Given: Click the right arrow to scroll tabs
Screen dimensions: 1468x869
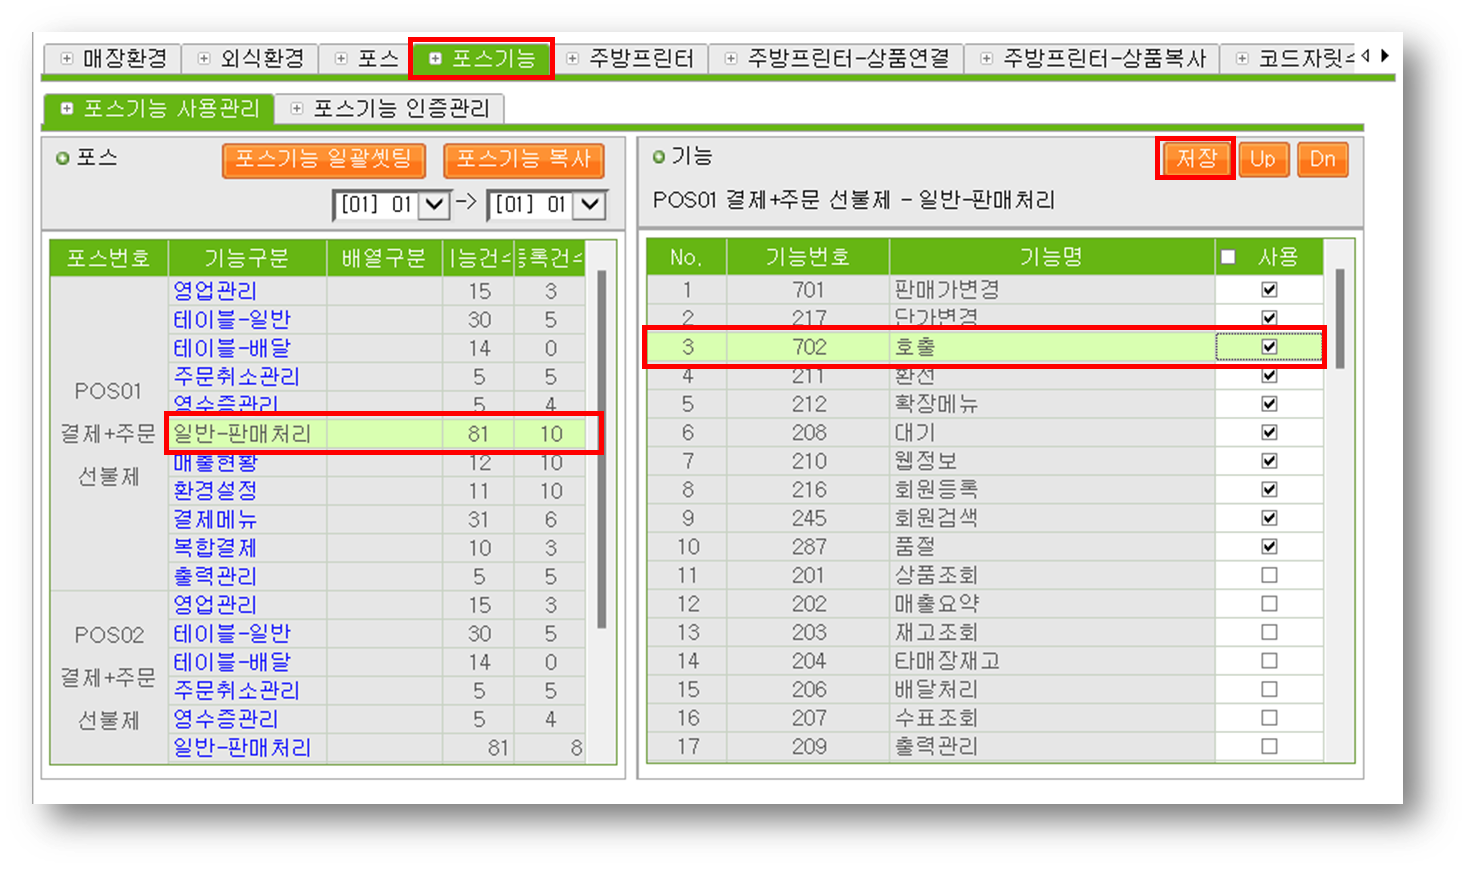Looking at the screenshot, I should (1385, 56).
